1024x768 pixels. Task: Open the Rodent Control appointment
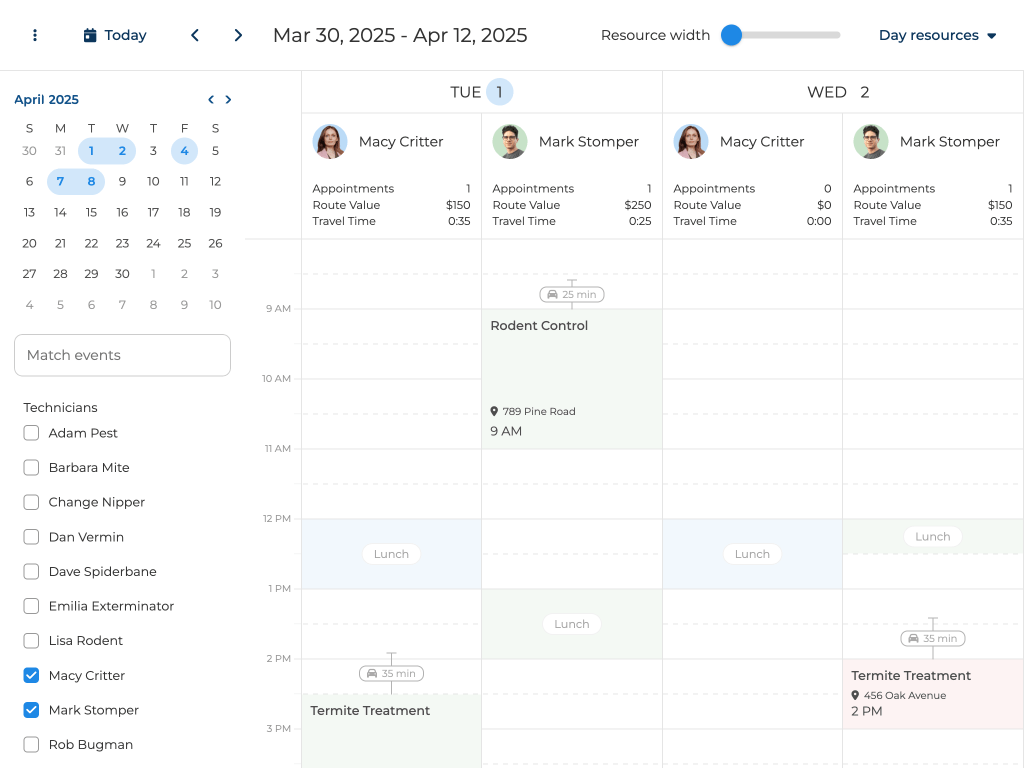tap(571, 378)
